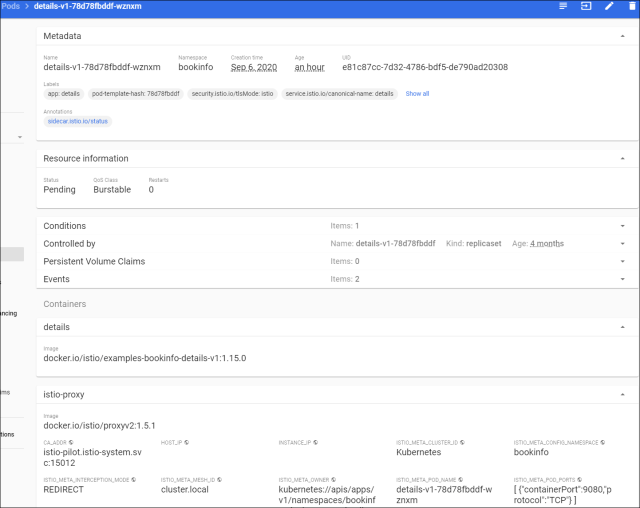Collapse the istio-proxy container card
This screenshot has height=508, width=640.
click(x=622, y=395)
